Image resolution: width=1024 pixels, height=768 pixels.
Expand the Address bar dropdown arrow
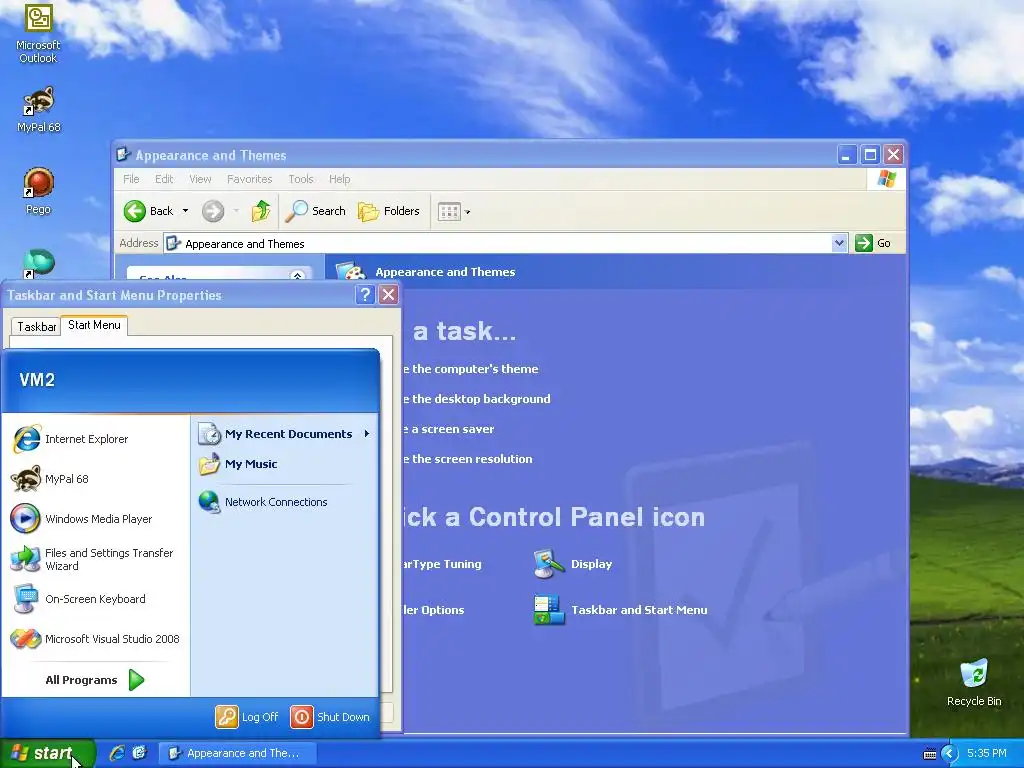[x=840, y=244]
